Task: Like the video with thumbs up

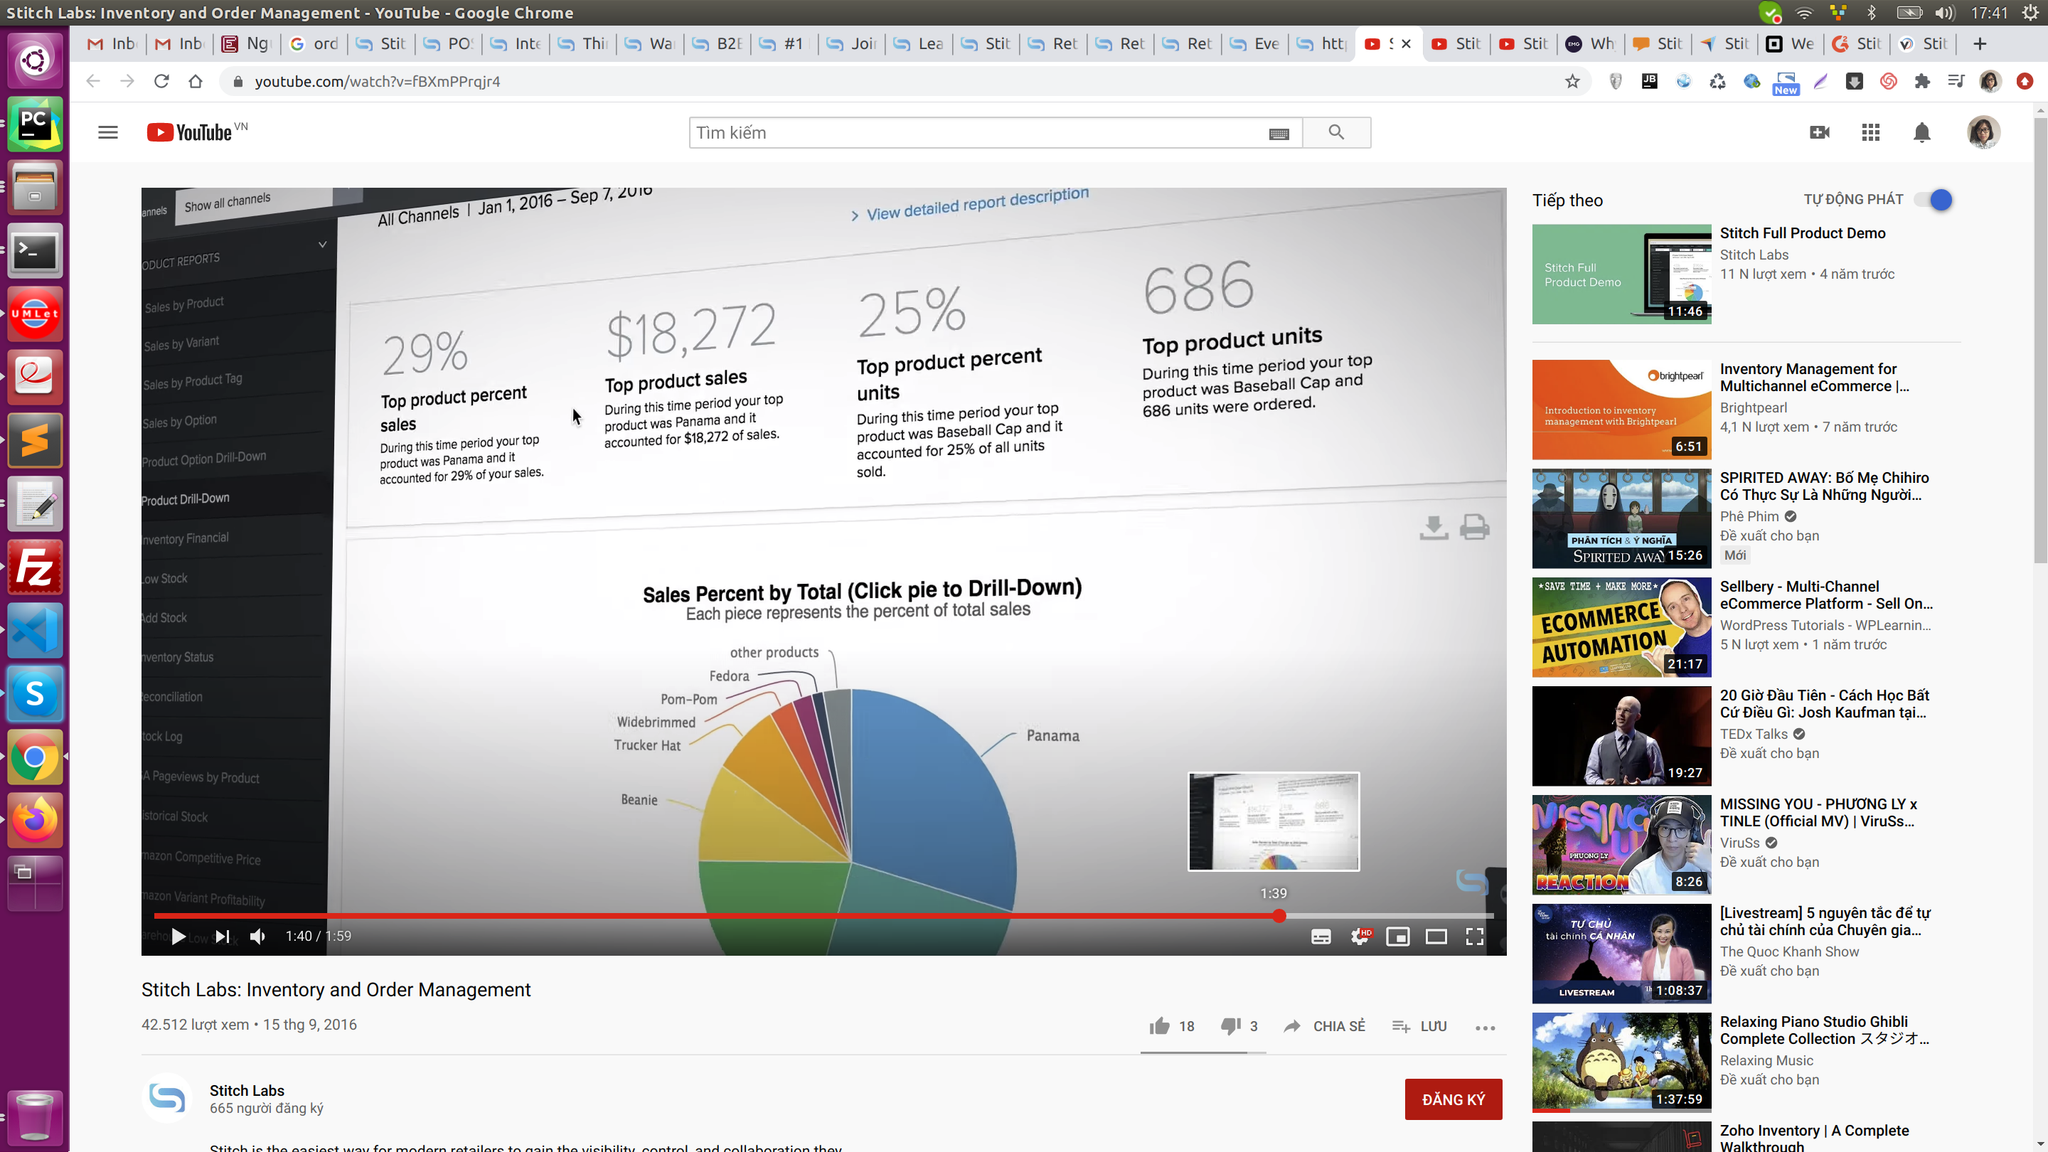Action: click(1160, 1026)
